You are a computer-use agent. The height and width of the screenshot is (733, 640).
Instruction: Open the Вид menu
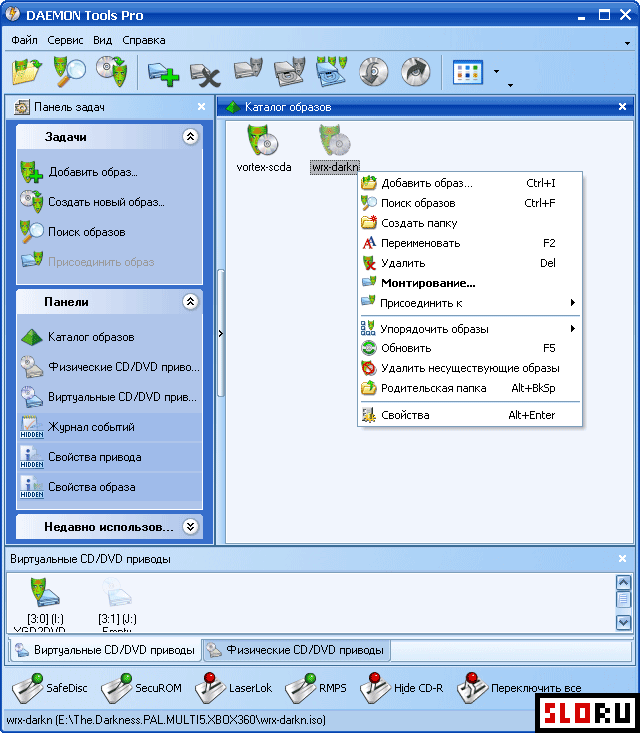point(102,40)
